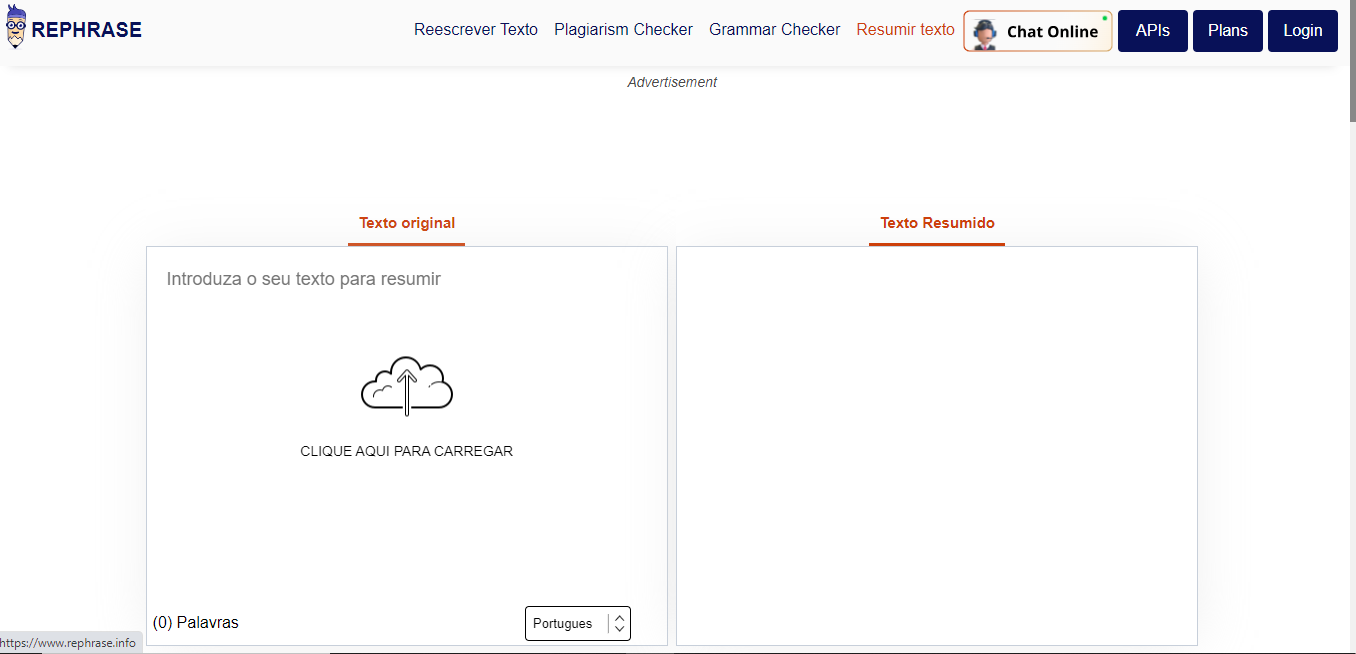Click the page's vertical scrollbar
1356x654 pixels.
tap(1351, 60)
